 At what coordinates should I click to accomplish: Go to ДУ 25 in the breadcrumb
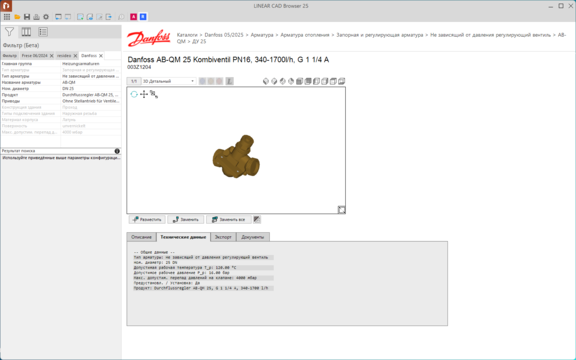tap(199, 42)
